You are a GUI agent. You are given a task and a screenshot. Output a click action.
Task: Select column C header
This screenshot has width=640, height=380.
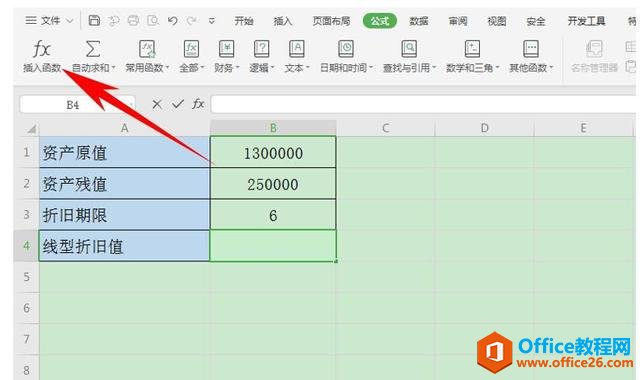pyautogui.click(x=386, y=128)
